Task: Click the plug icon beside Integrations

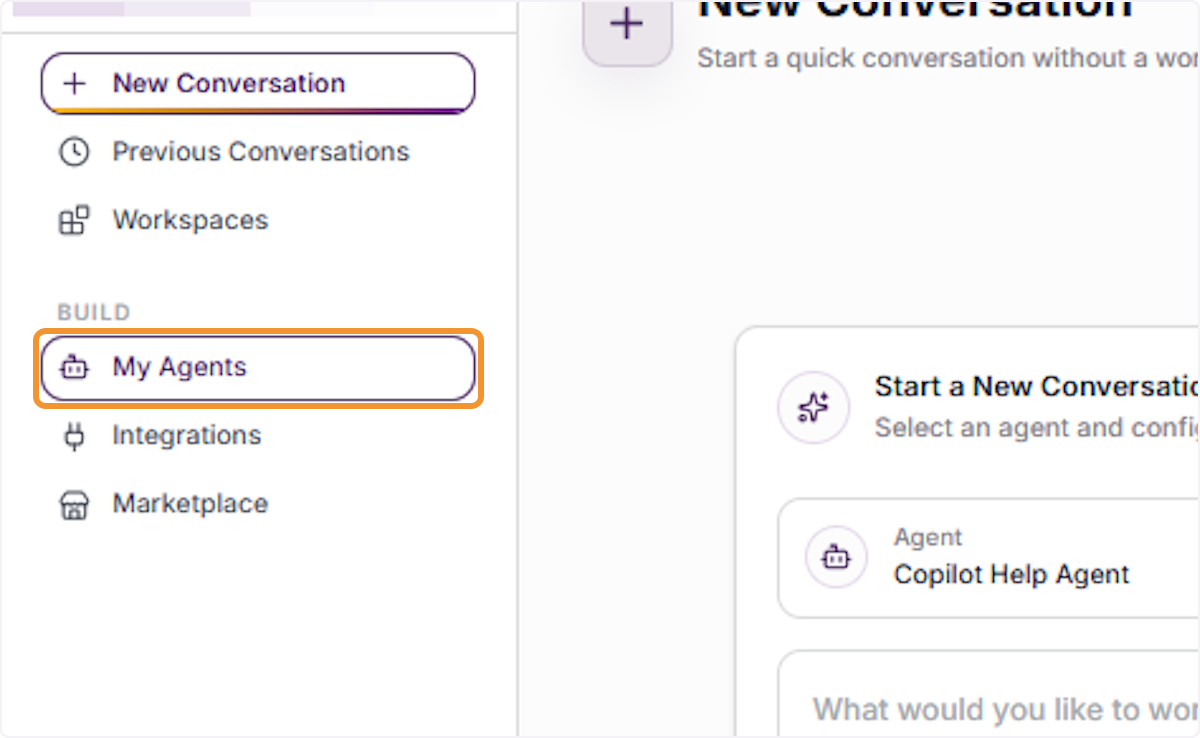Action: click(75, 436)
